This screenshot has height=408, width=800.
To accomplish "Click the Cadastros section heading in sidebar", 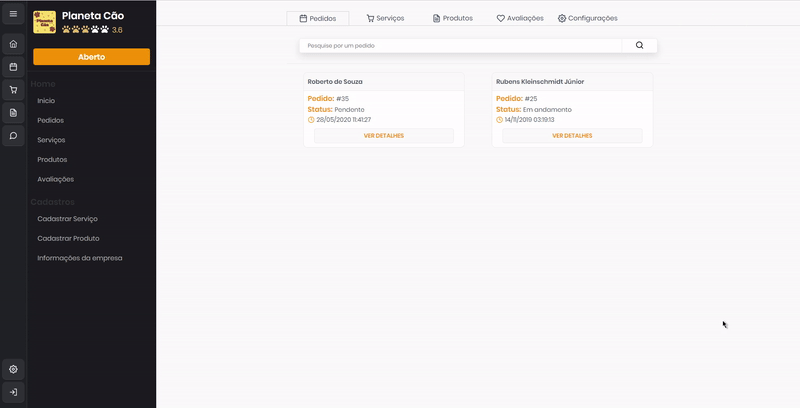I will coord(53,202).
